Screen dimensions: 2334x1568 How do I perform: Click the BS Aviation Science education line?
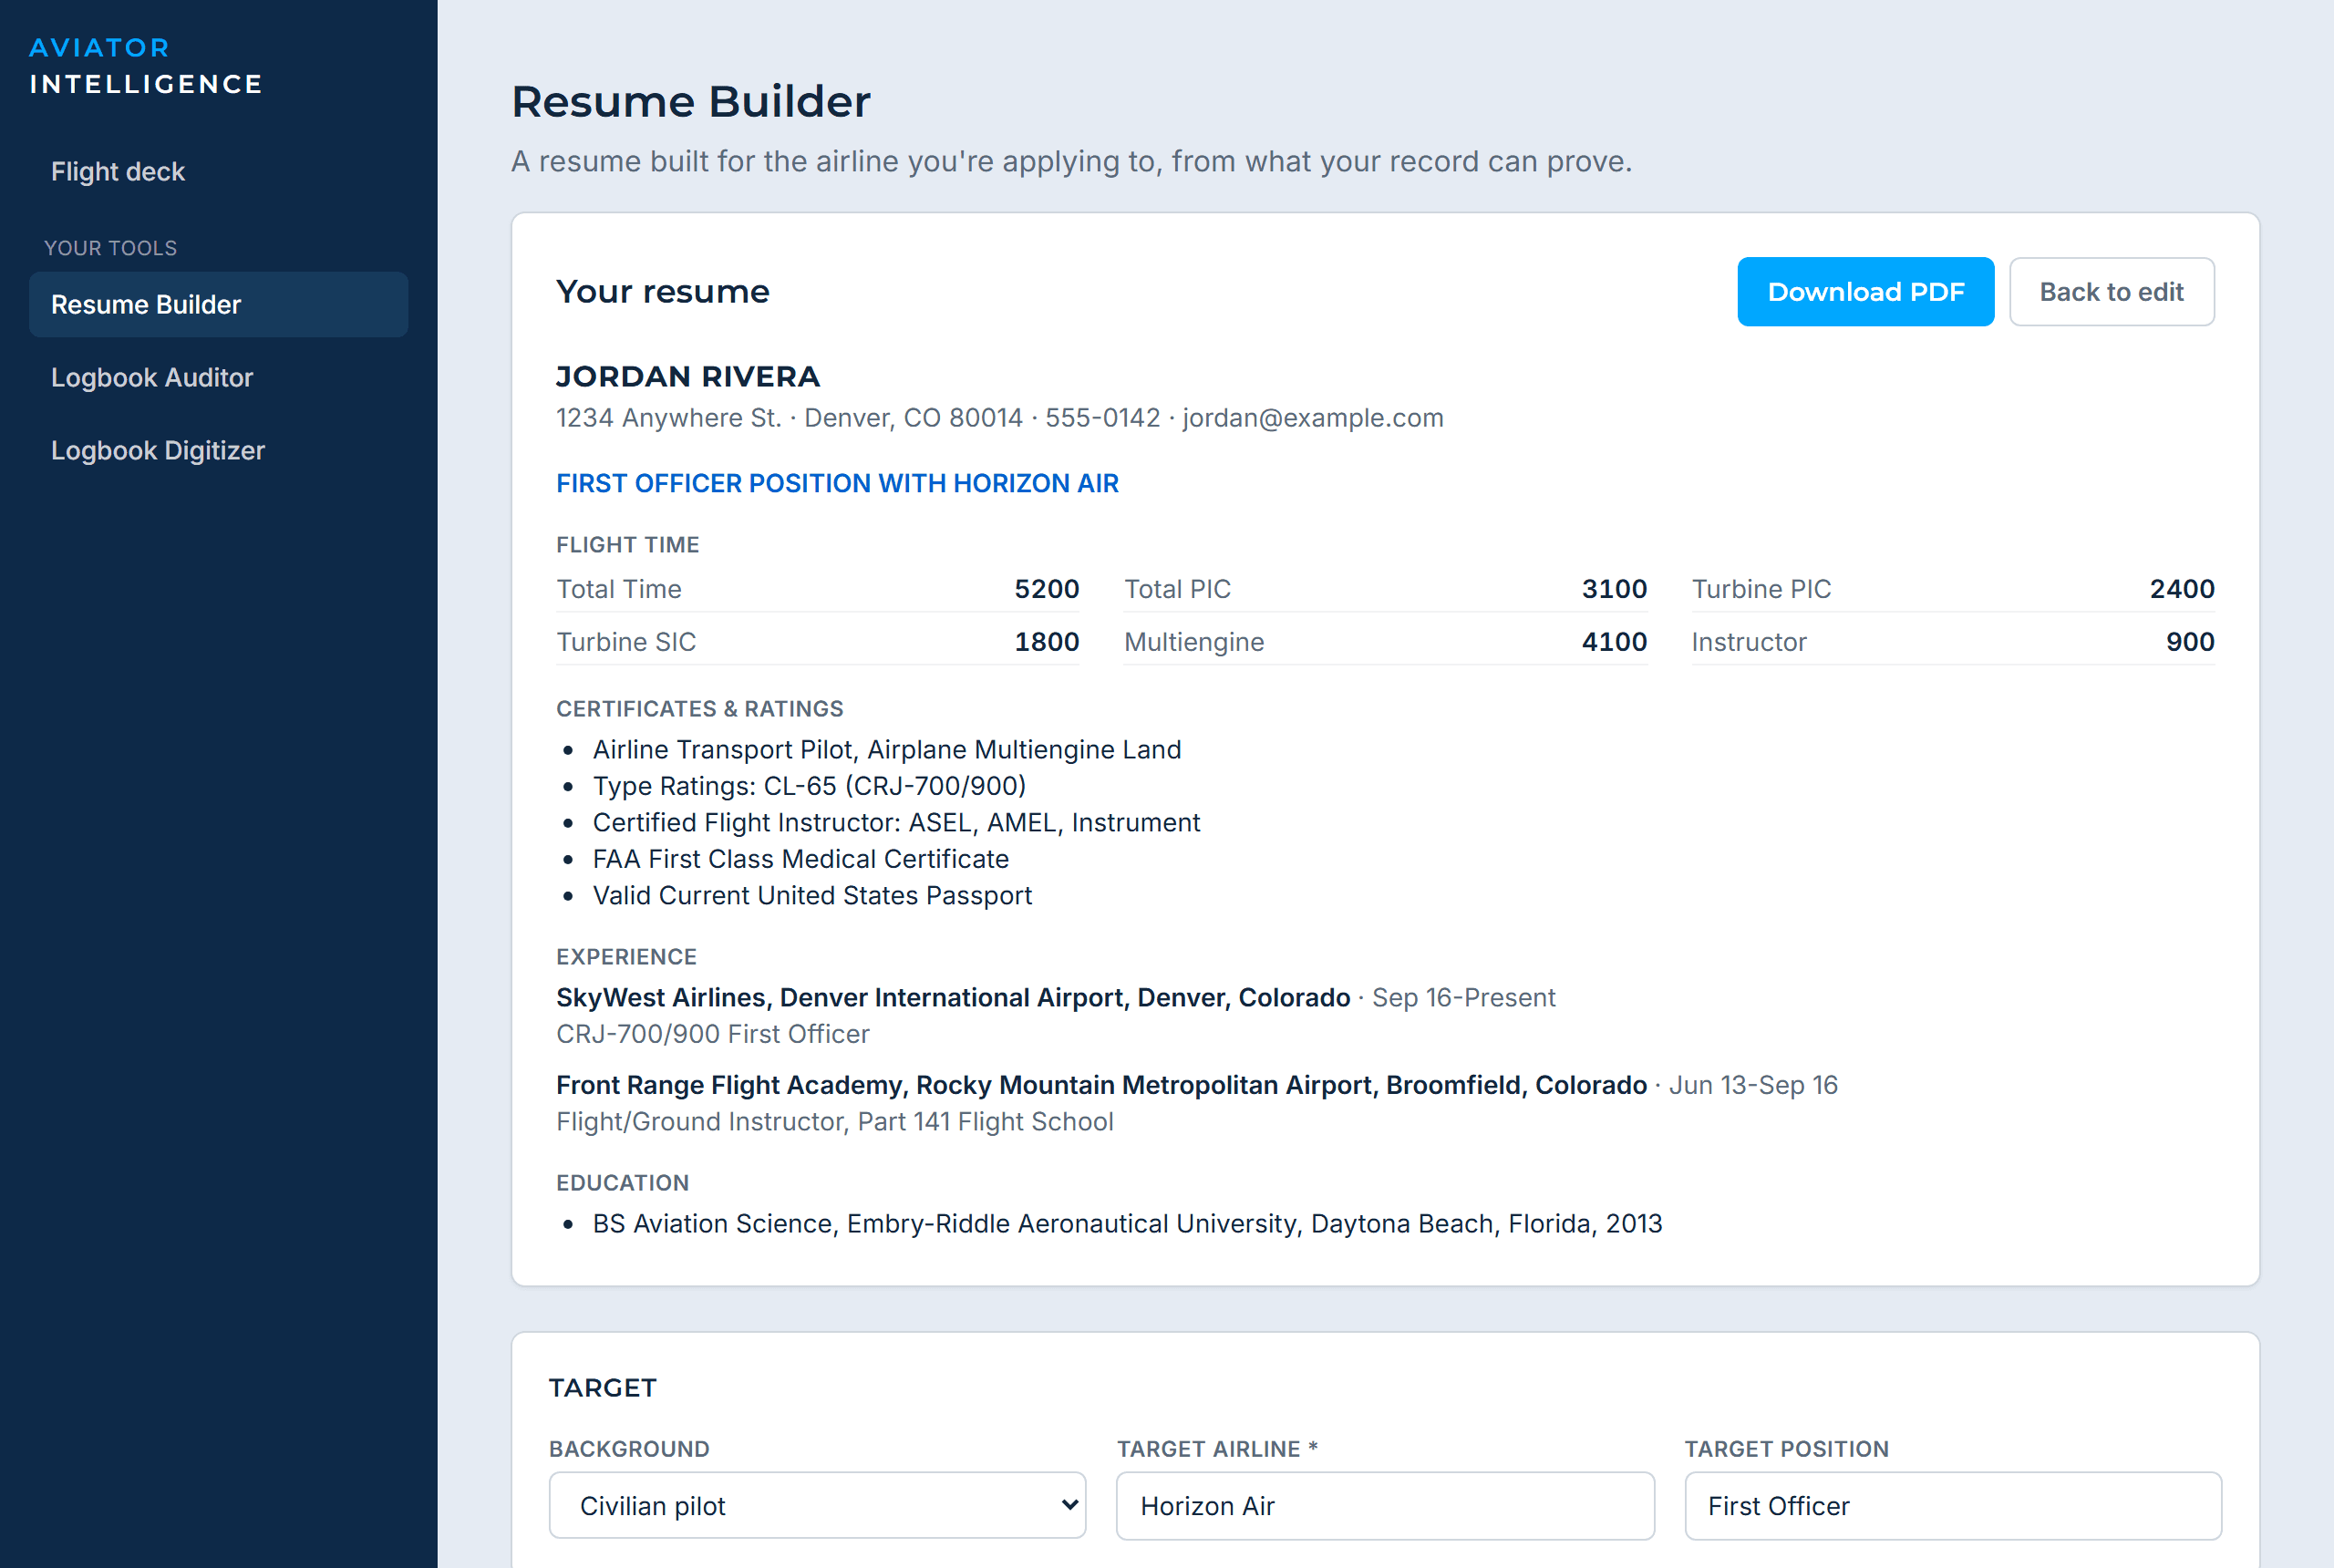(x=1127, y=1223)
